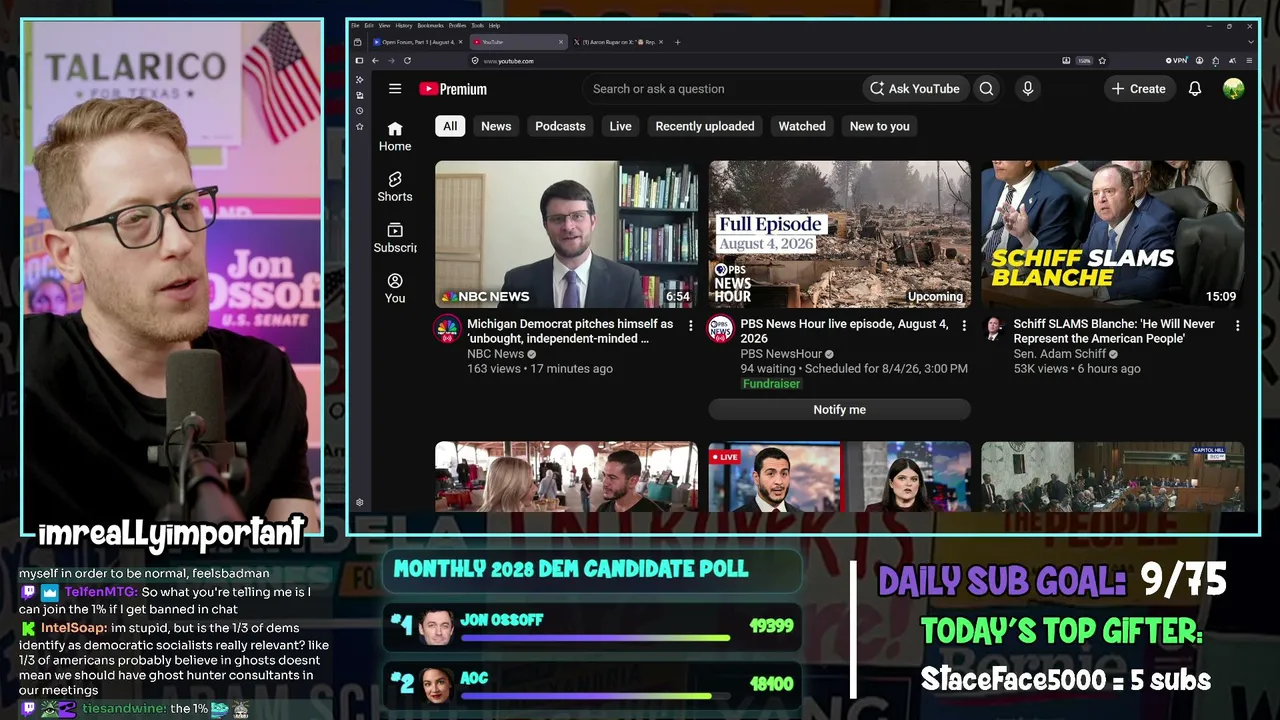This screenshot has height=720, width=1280.
Task: Open more options for Schiff SLAMS Blanche video
Action: pos(1237,326)
